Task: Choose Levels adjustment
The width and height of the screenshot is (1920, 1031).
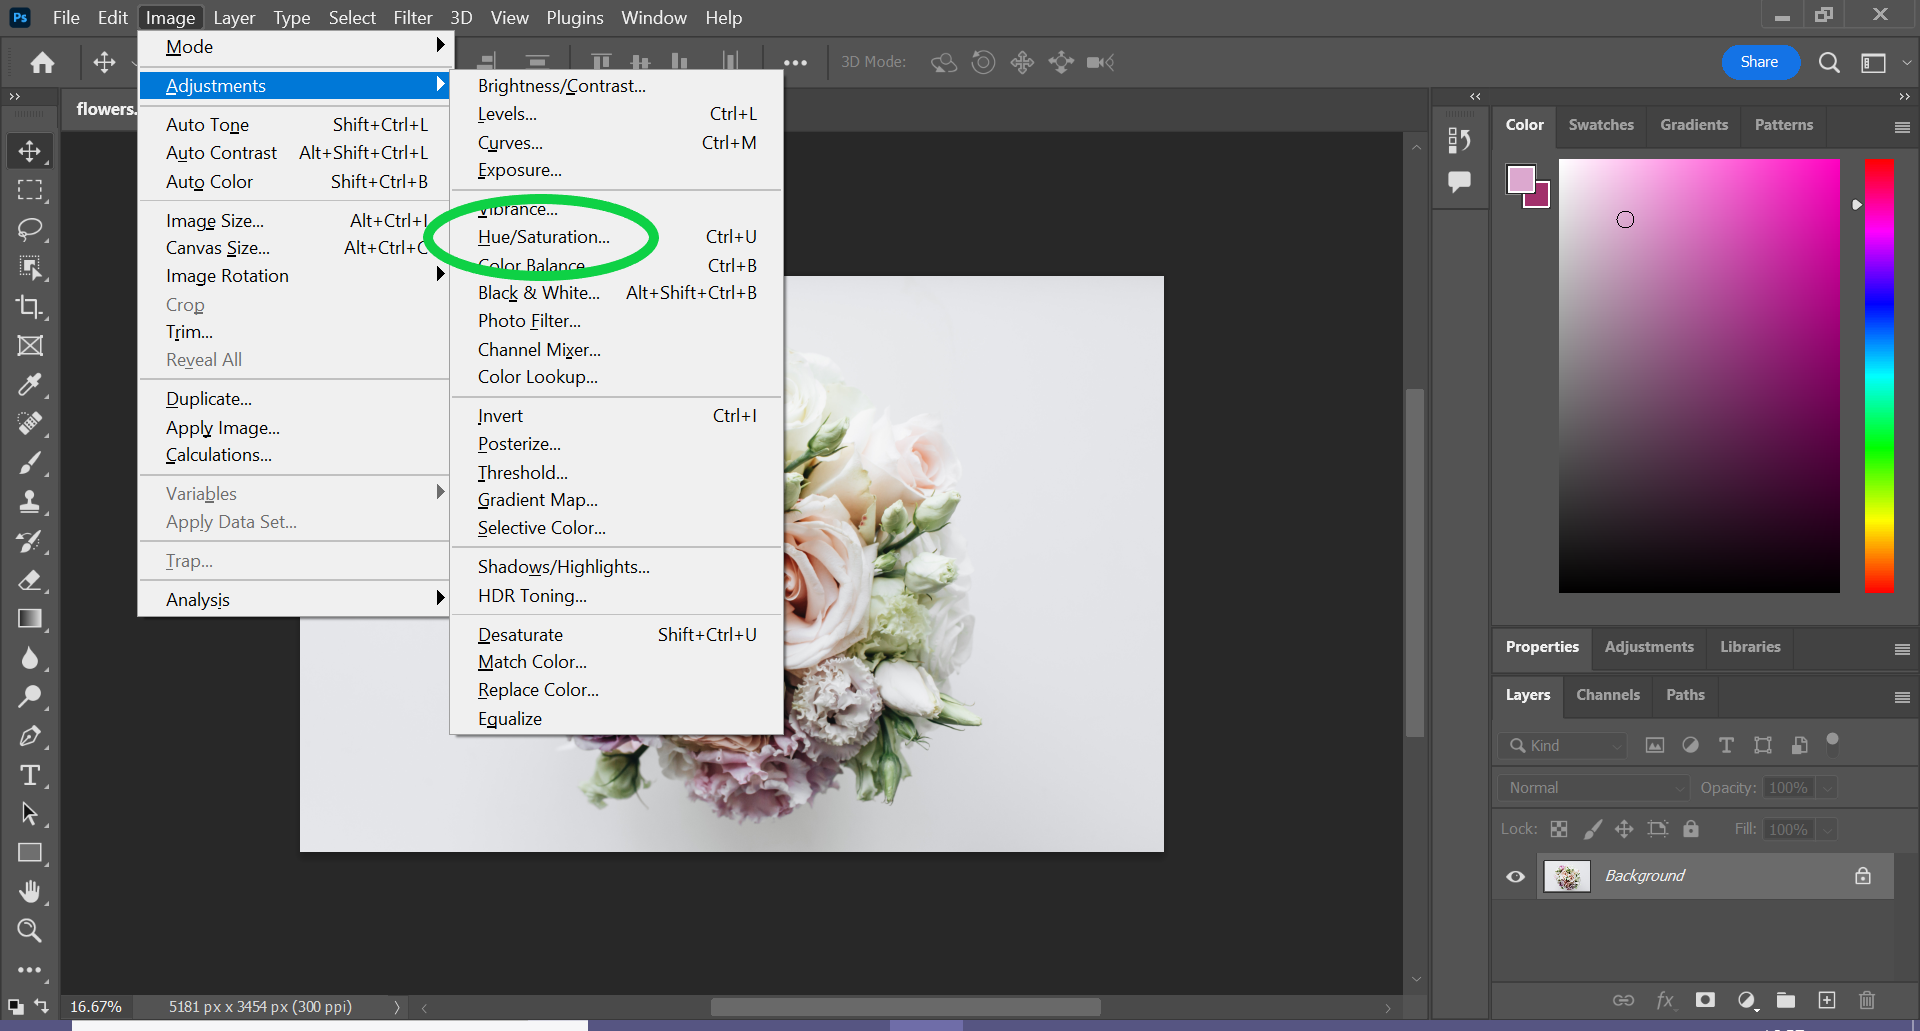Action: 616,114
